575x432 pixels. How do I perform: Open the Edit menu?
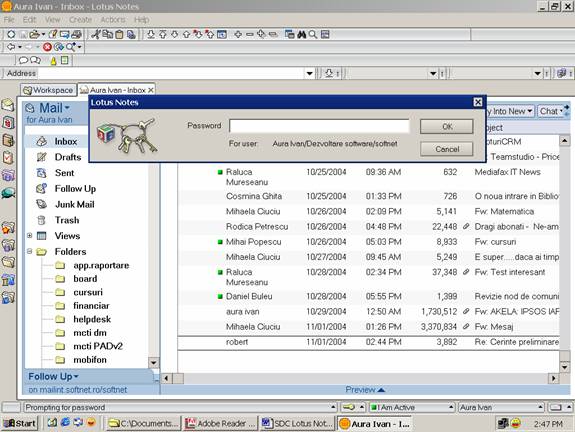point(29,19)
